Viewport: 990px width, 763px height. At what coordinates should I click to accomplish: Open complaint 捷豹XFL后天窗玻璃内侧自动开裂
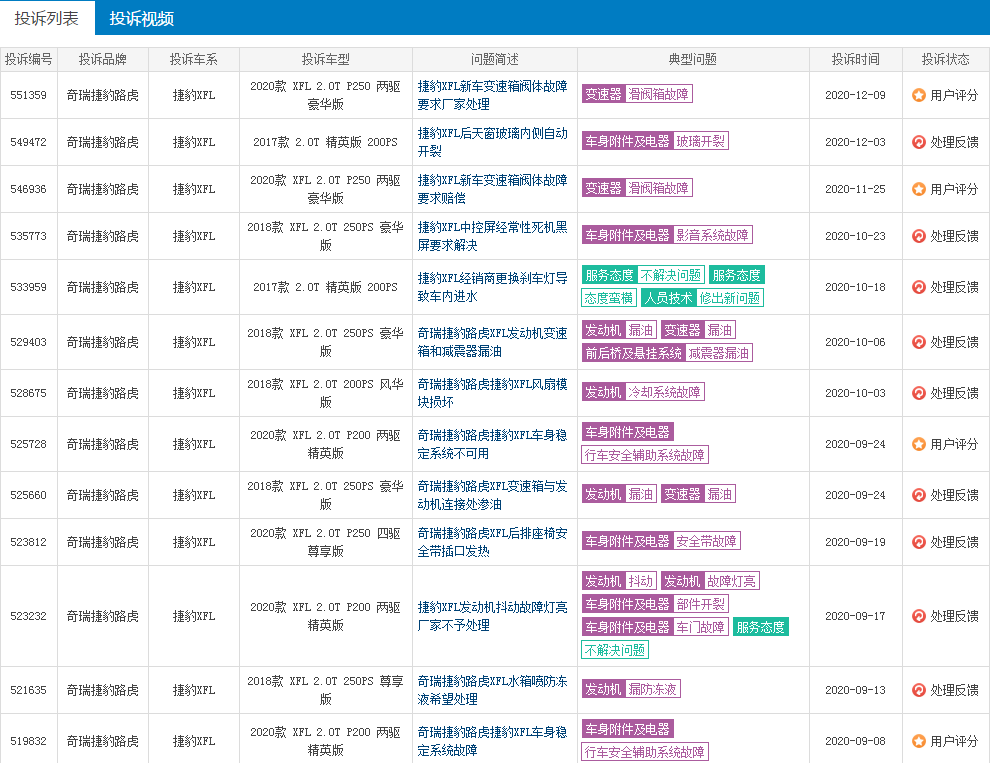(x=492, y=142)
